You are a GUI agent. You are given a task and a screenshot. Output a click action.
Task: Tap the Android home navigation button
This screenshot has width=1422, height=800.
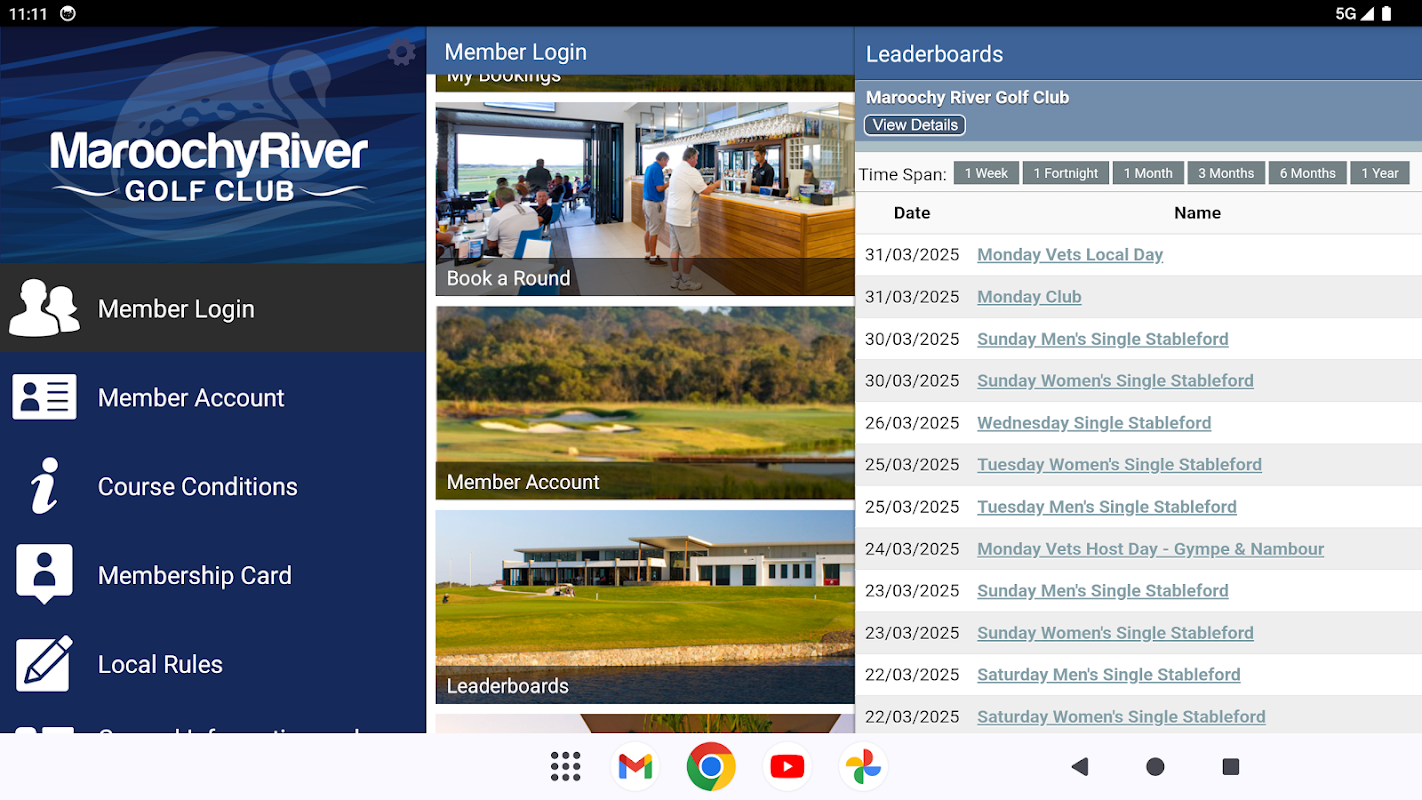point(1155,767)
